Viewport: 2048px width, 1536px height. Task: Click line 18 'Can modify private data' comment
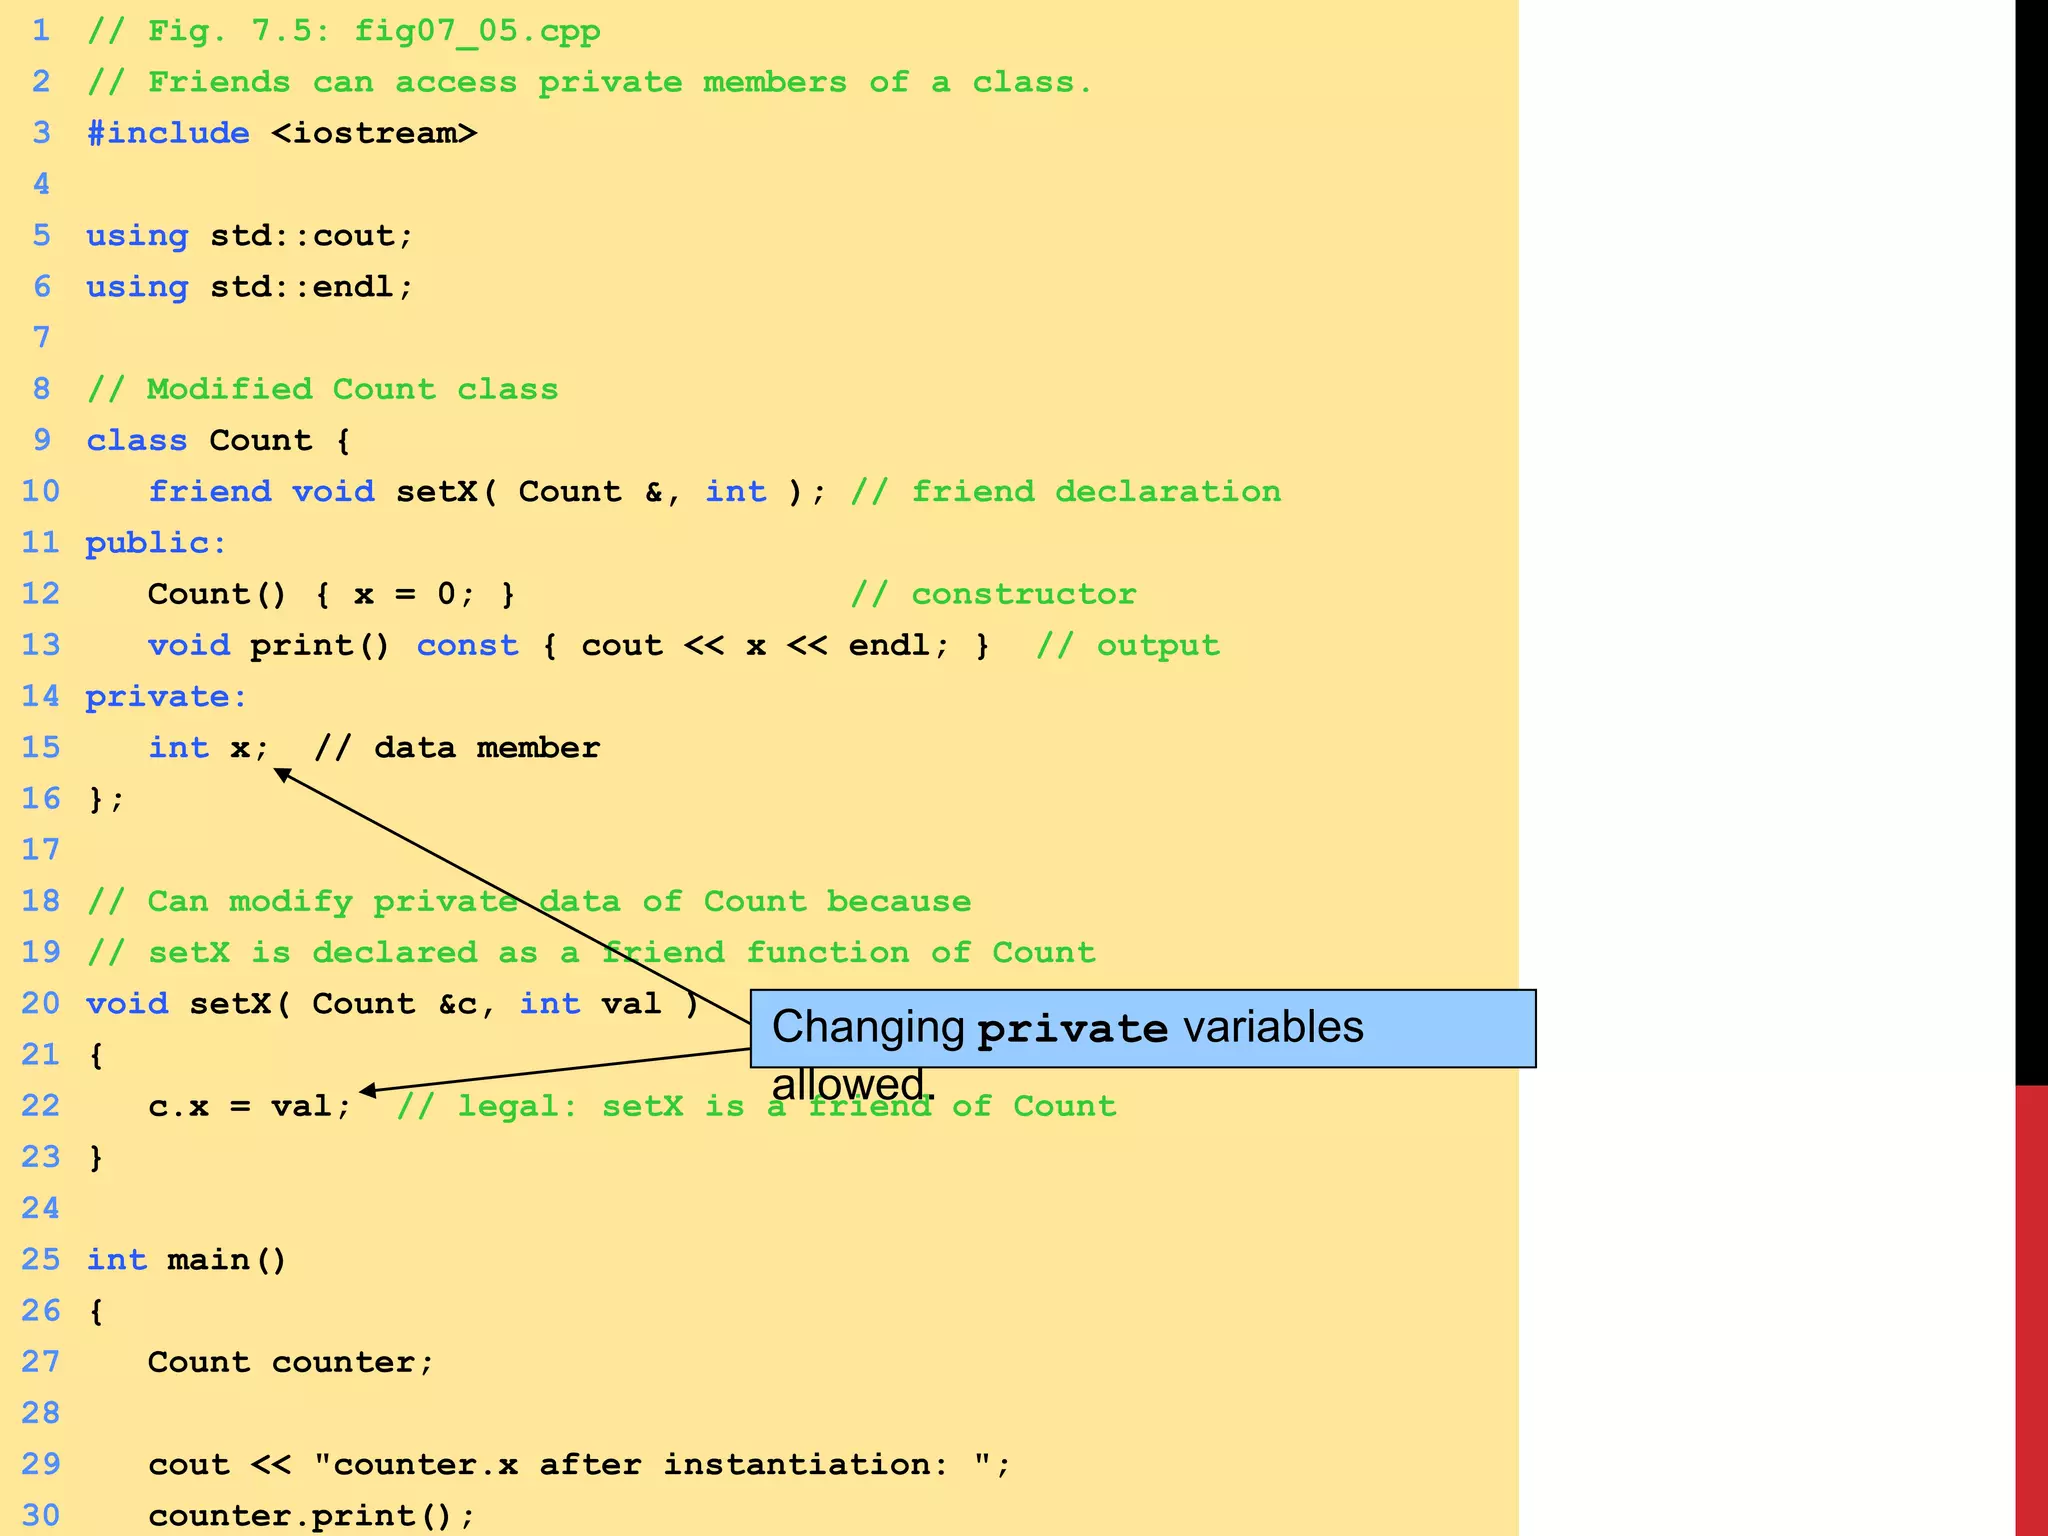coord(529,902)
